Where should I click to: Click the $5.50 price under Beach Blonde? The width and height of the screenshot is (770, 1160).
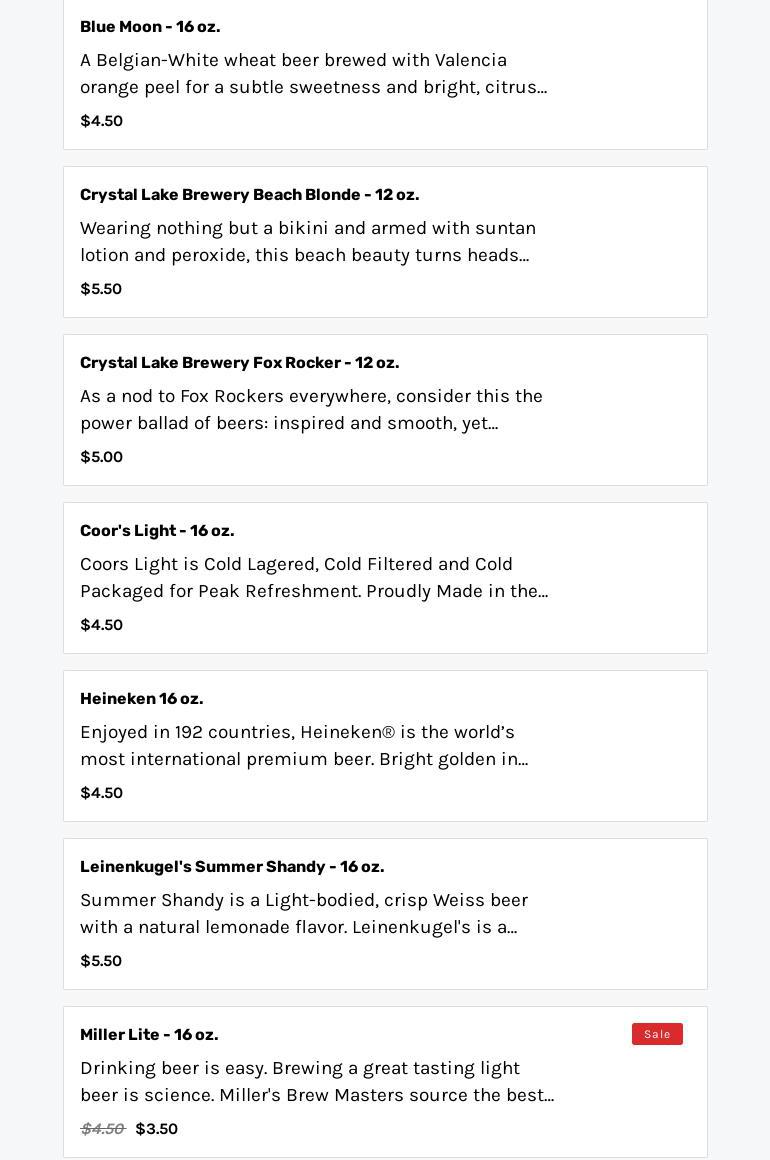[x=101, y=289]
